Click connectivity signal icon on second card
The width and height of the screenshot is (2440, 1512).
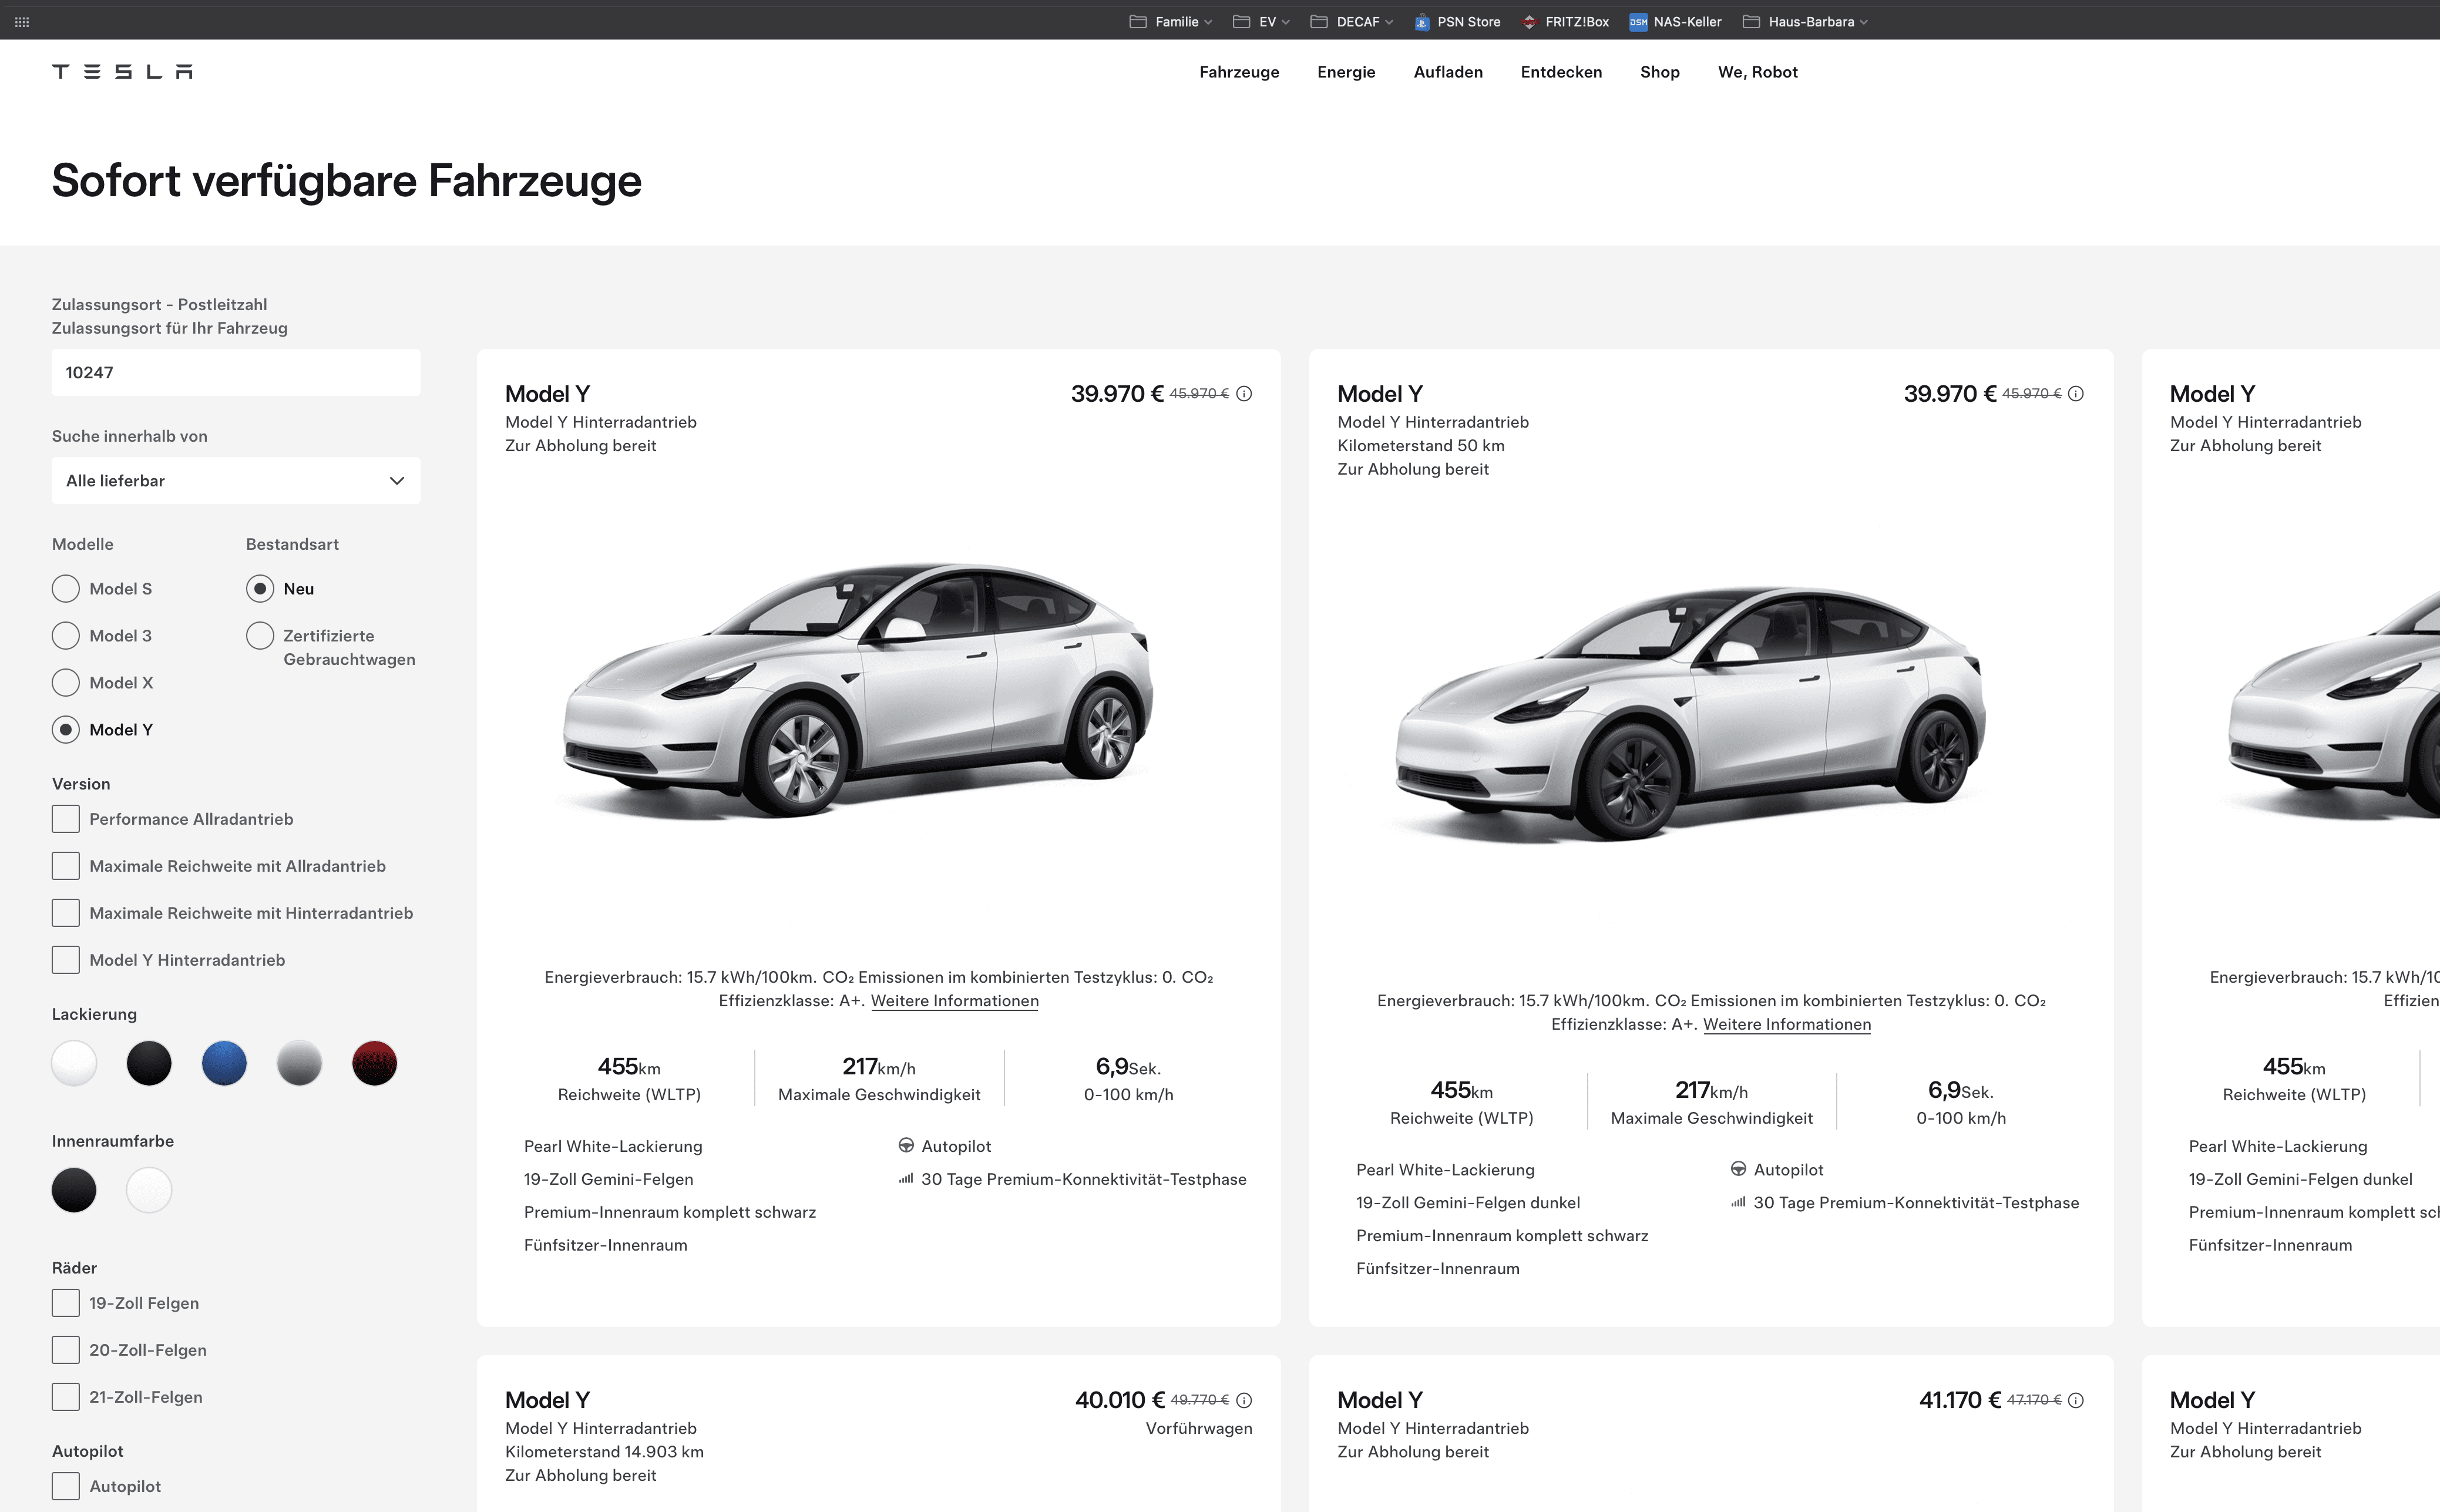(x=1738, y=1202)
